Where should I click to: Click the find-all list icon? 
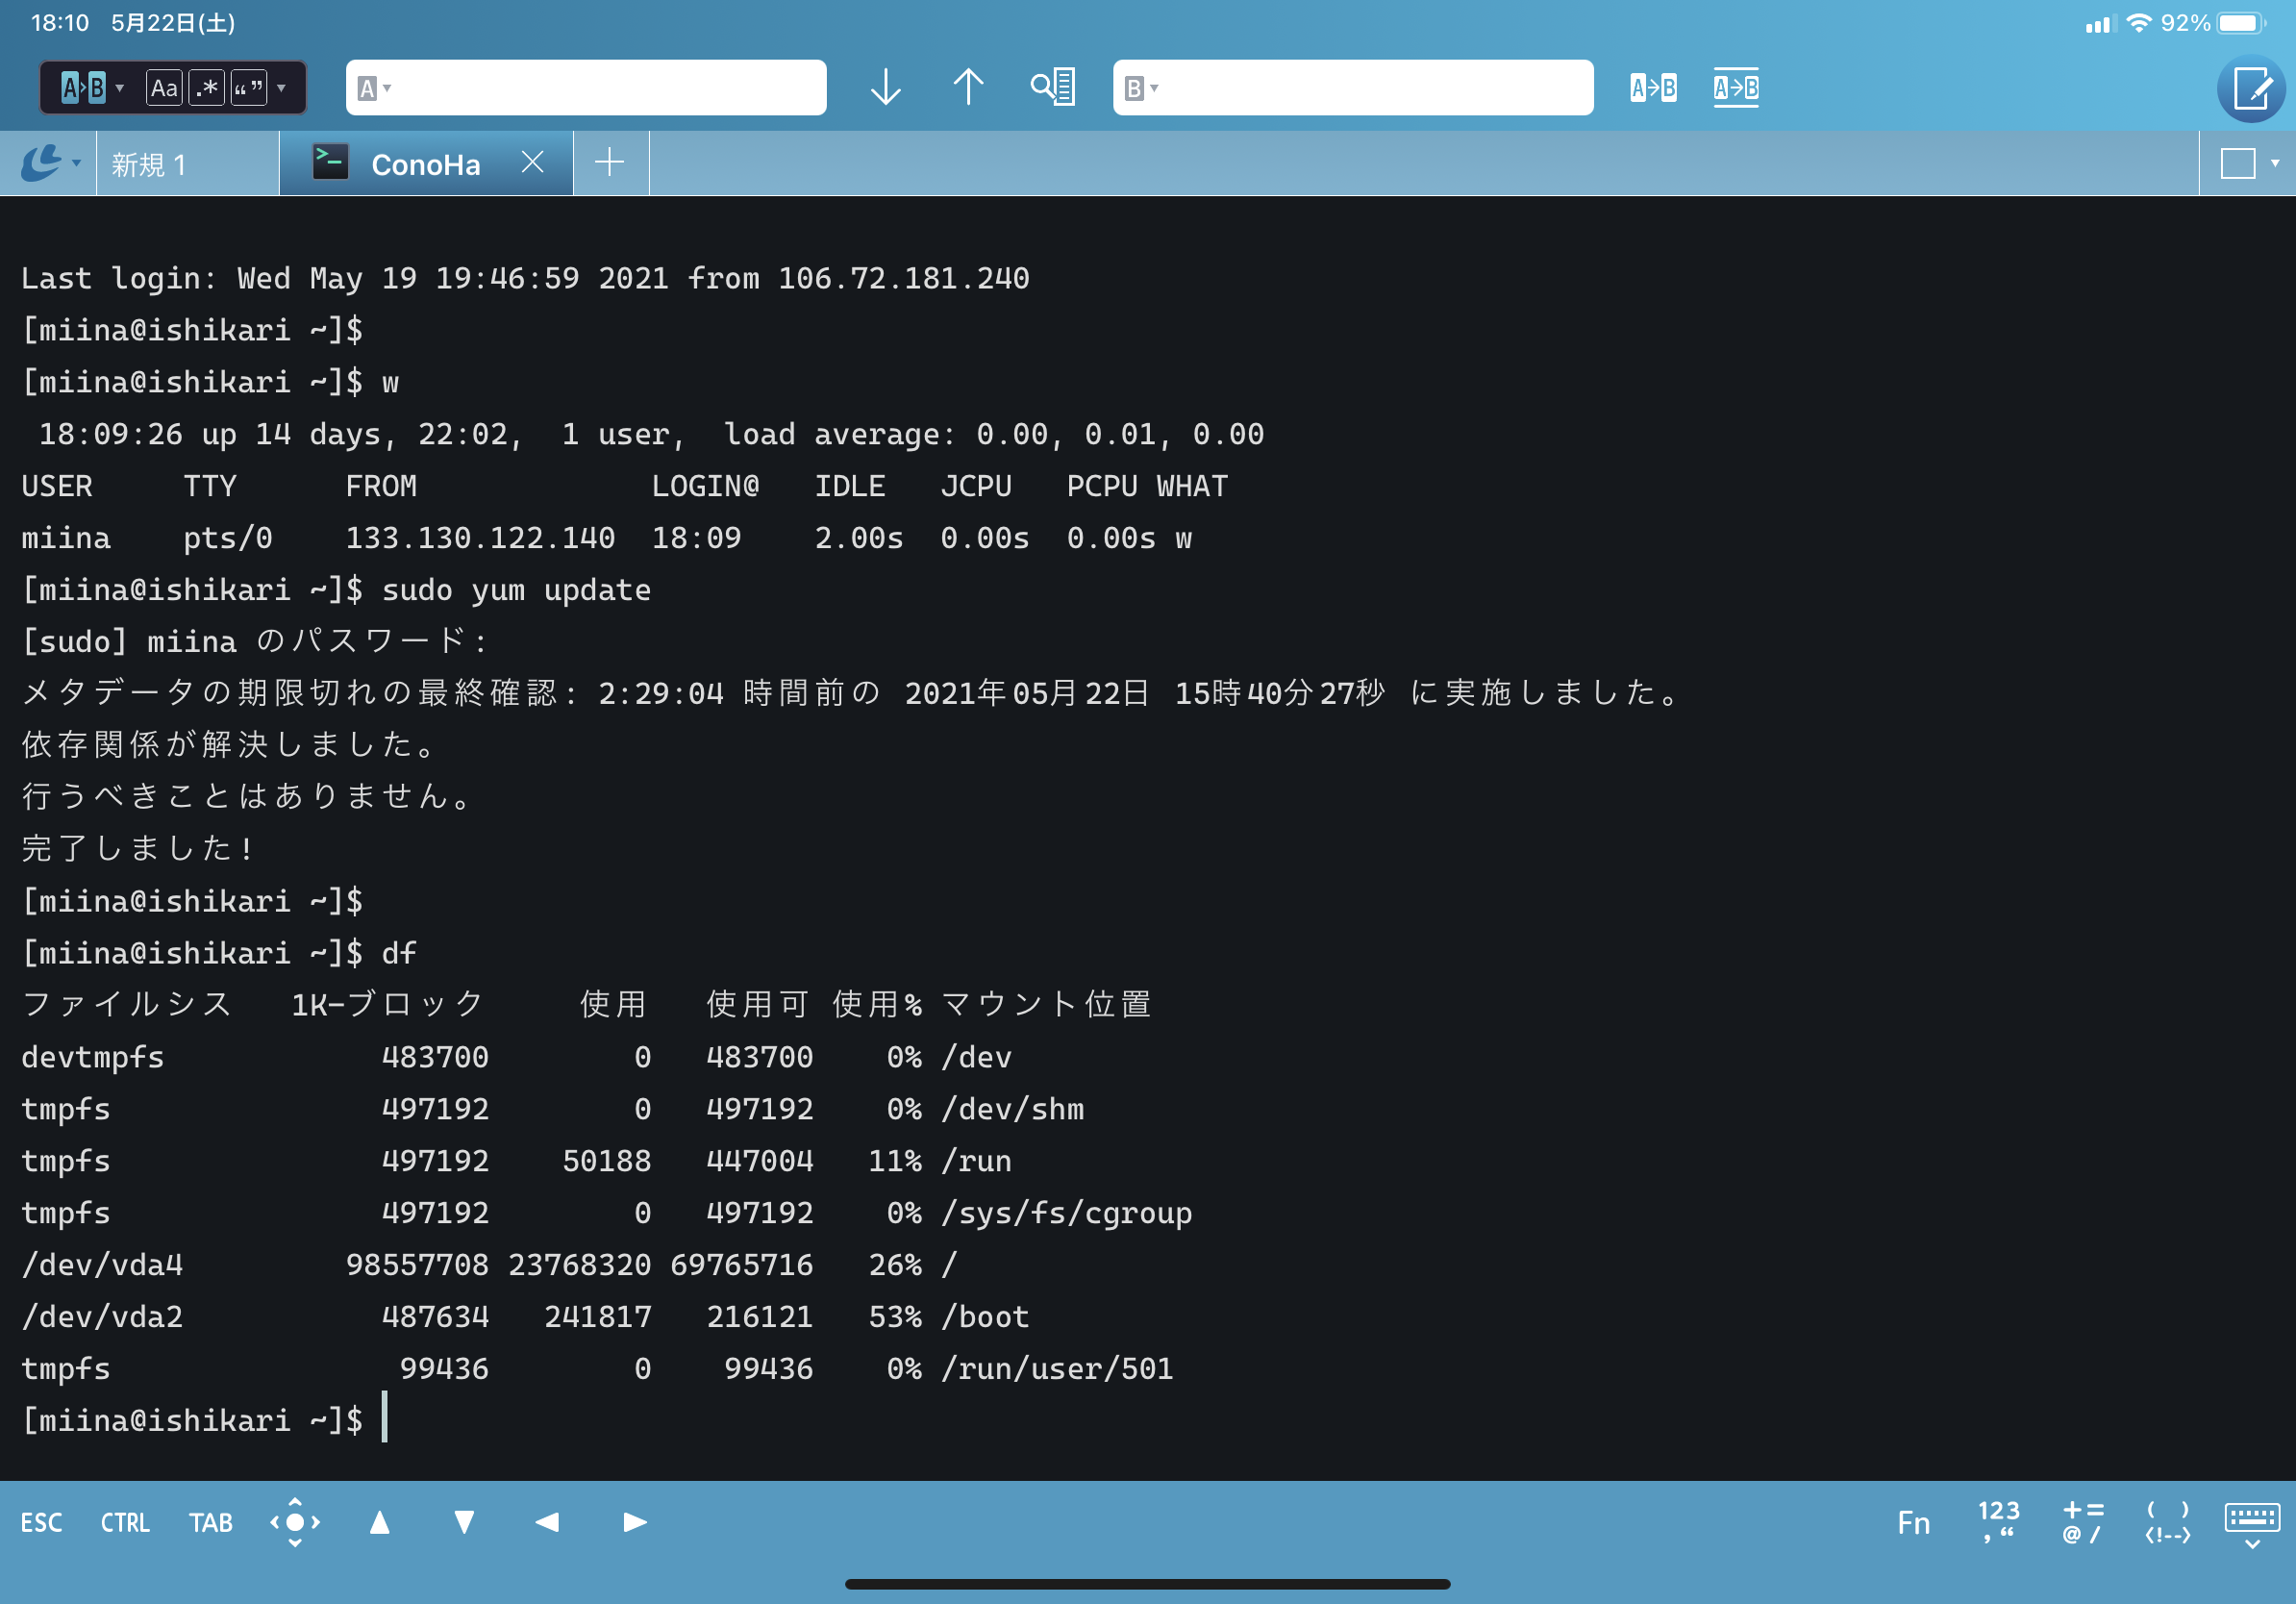(1053, 88)
